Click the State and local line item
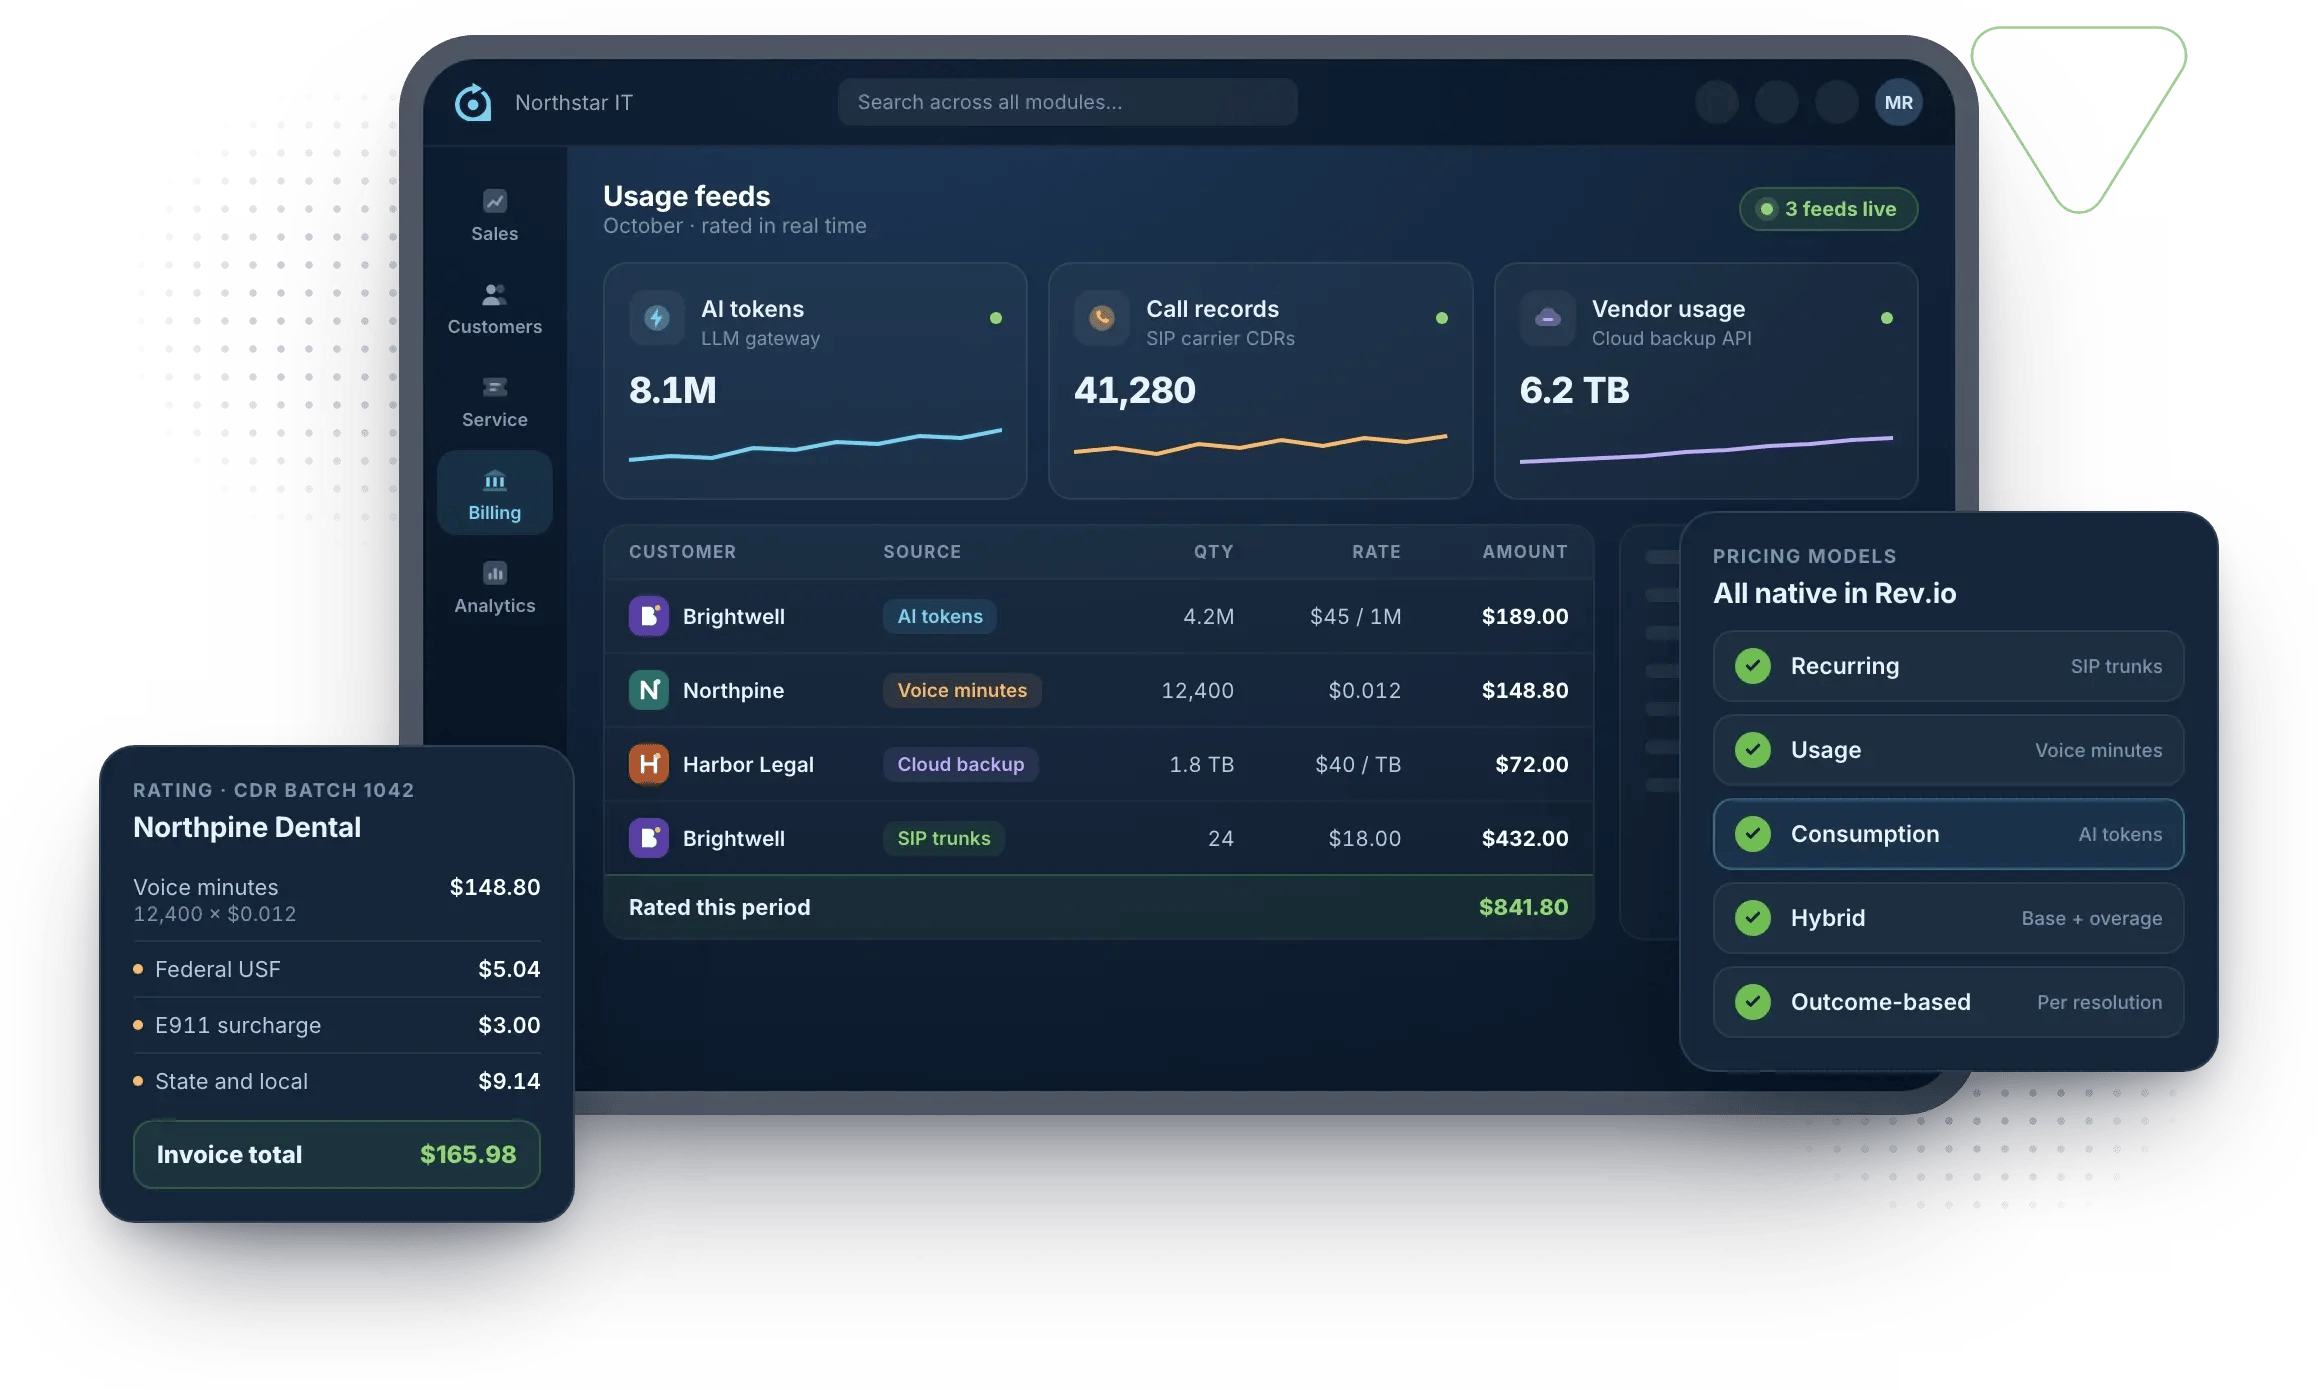The width and height of the screenshot is (2318, 1390). [336, 1081]
